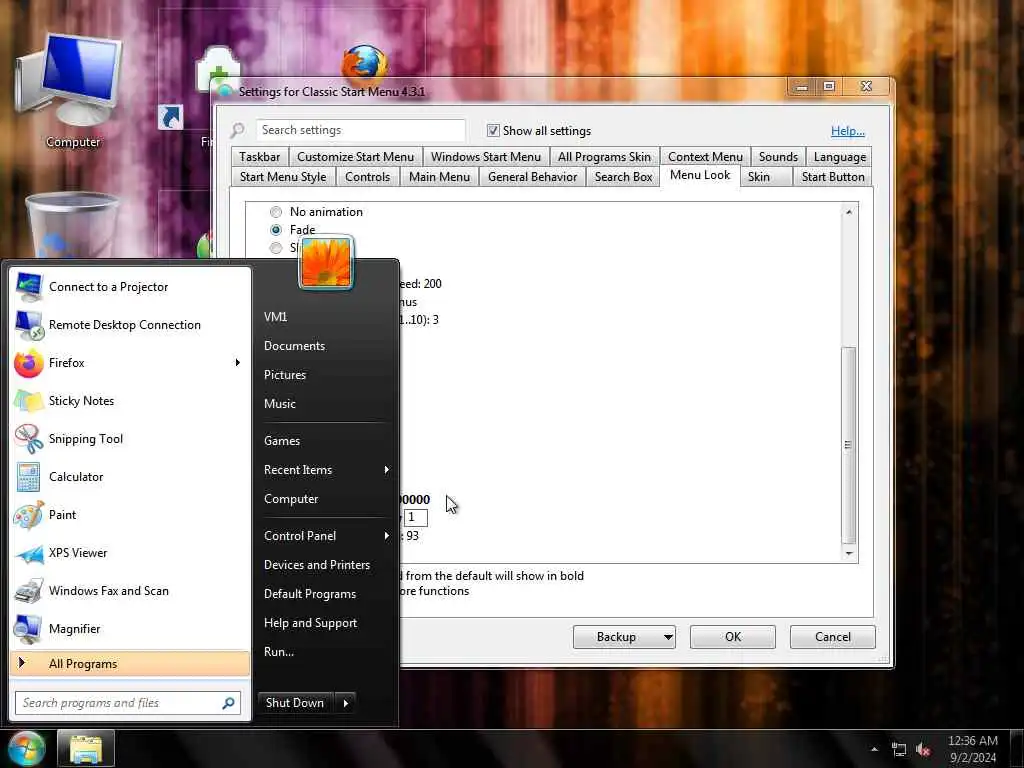Select the Fade radio button
Screen dimensions: 1024x768
tap(276, 230)
